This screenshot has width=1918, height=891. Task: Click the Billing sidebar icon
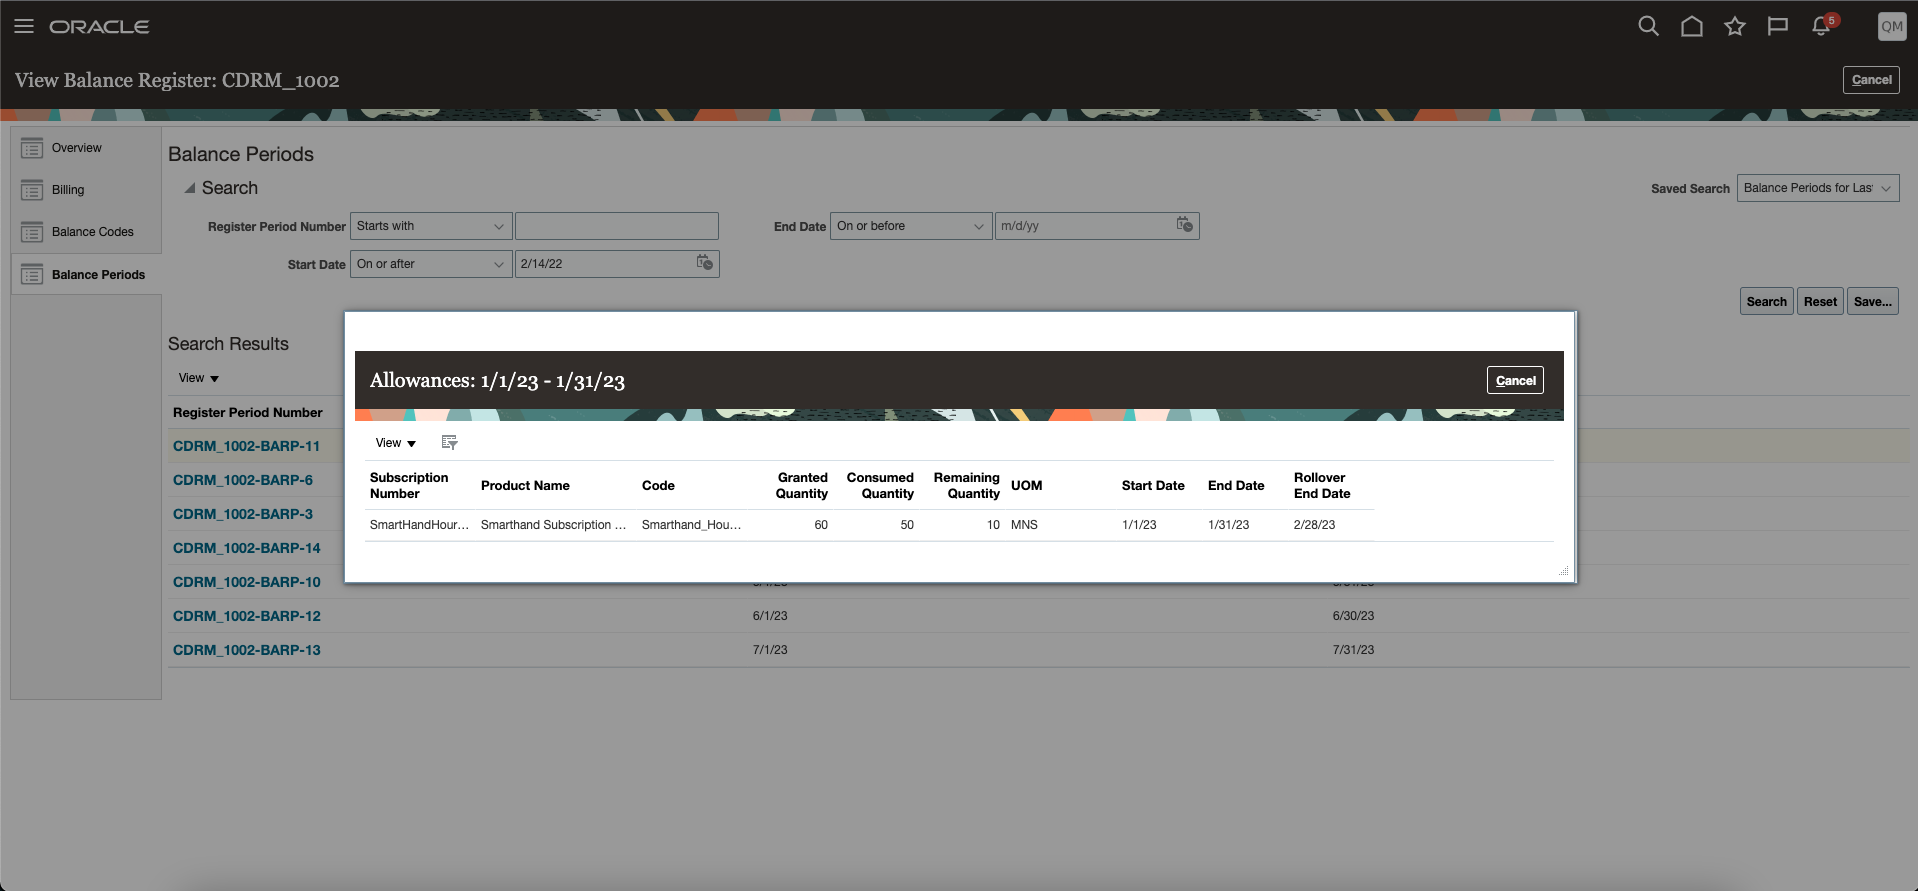tap(32, 190)
